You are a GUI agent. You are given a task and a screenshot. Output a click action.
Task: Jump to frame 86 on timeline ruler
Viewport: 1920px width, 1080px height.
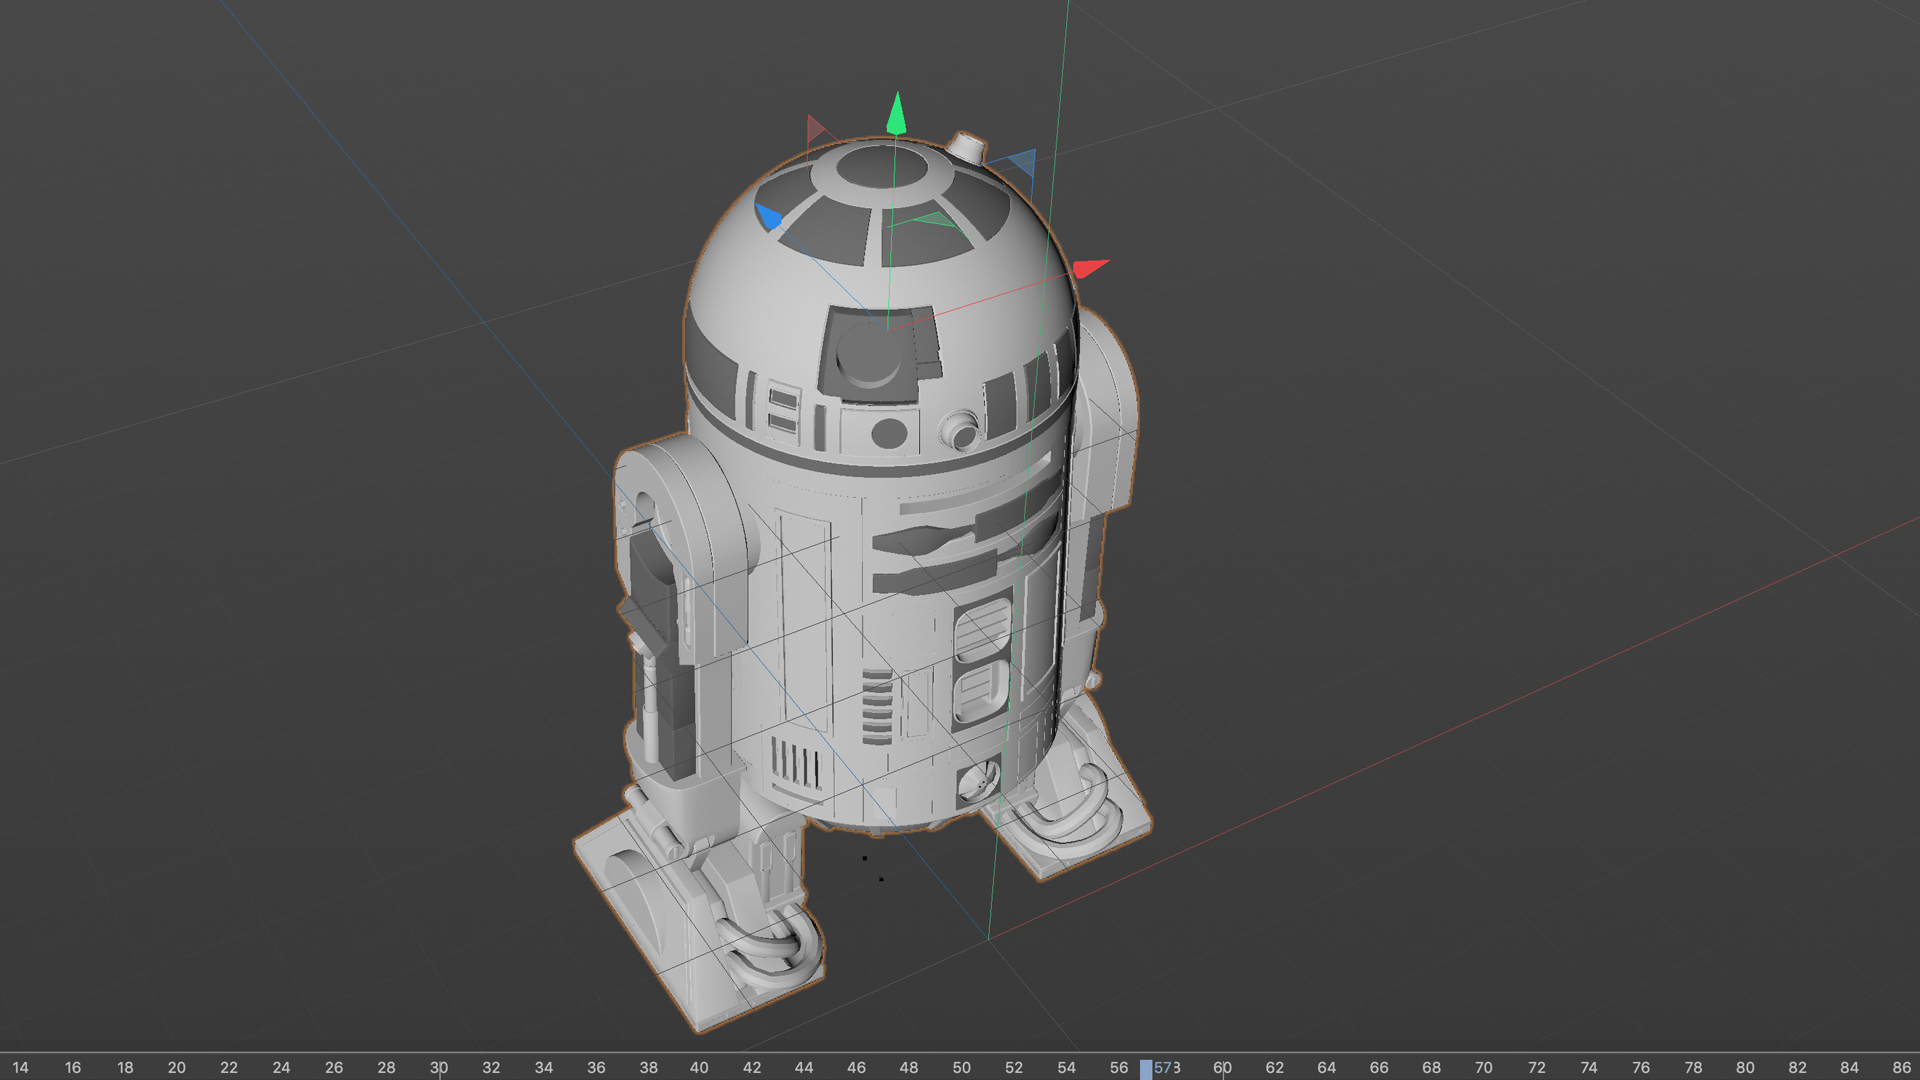[x=1902, y=1067]
